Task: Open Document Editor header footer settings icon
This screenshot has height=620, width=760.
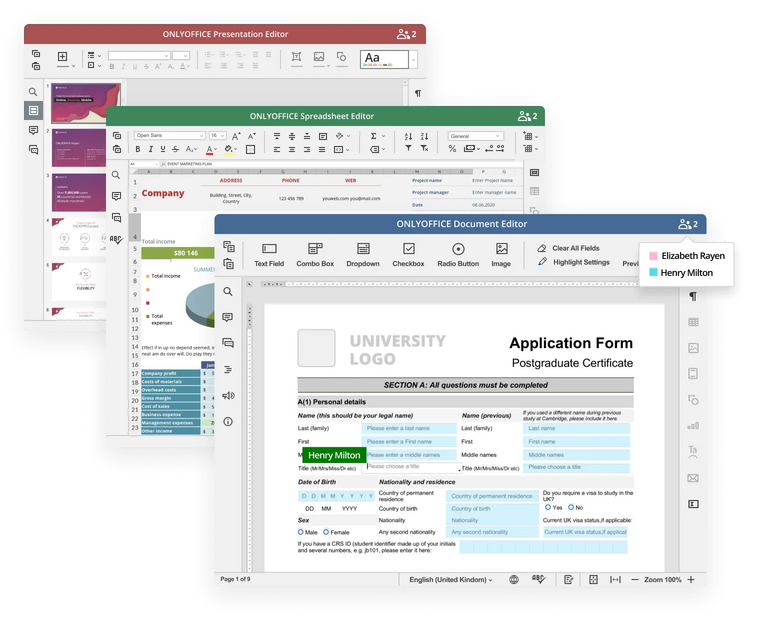Action: click(x=693, y=373)
